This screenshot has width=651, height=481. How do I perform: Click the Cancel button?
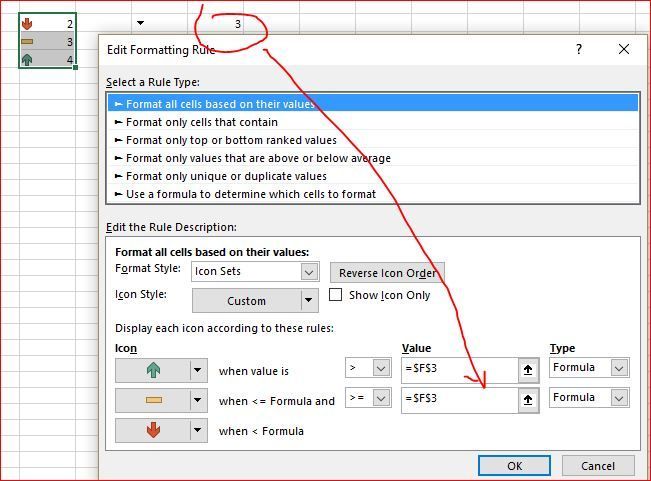point(598,466)
